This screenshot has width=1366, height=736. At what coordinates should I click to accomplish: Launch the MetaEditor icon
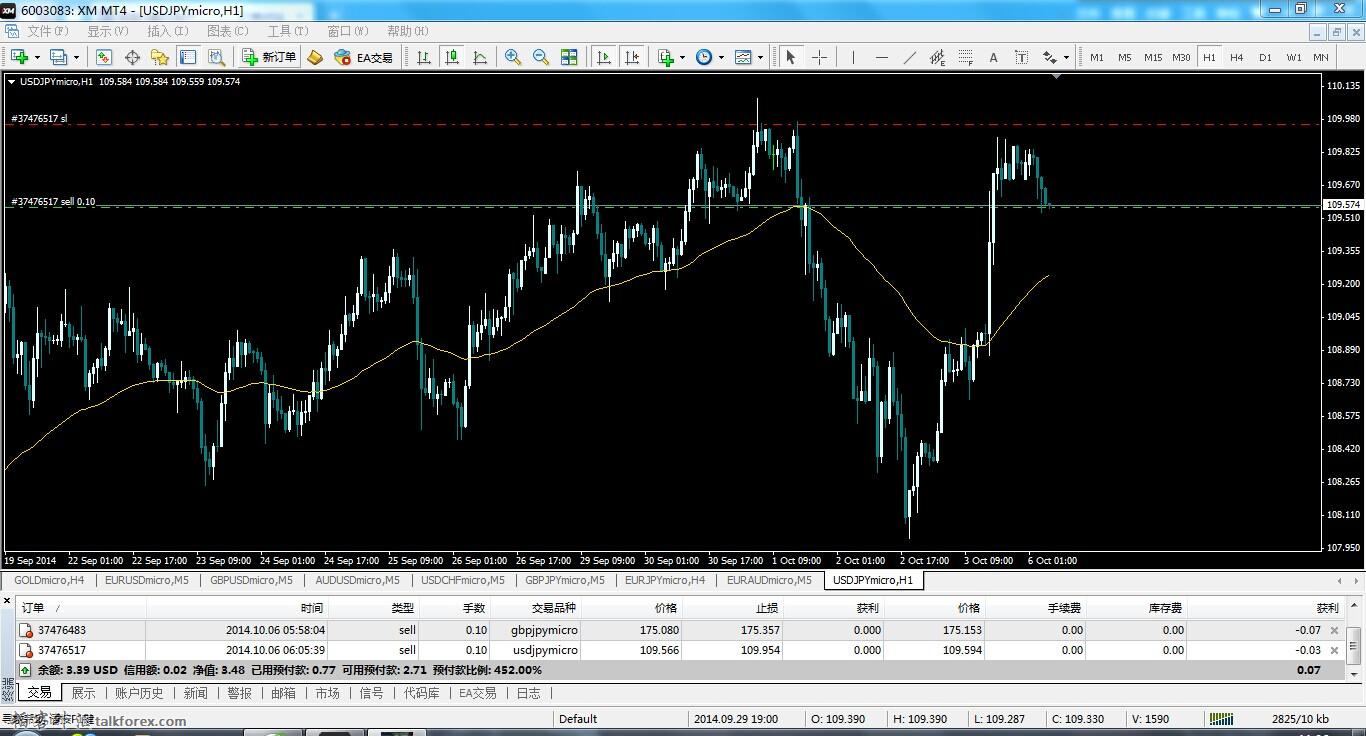point(315,57)
